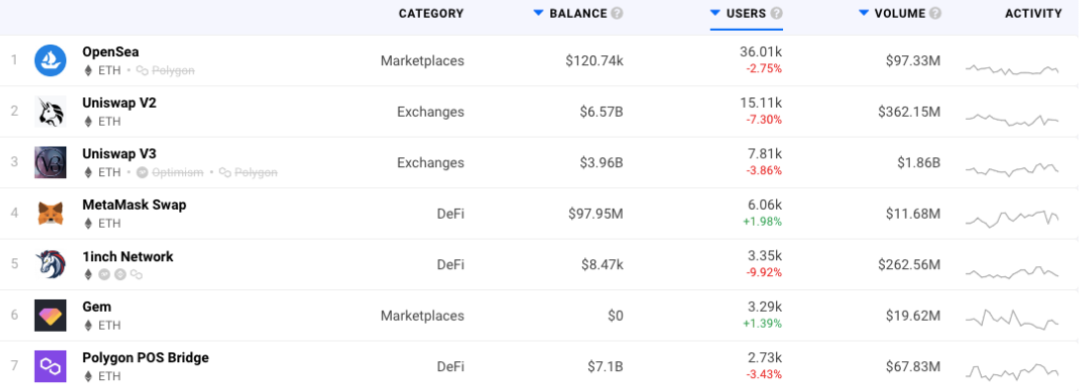Click the $1.86B volume value

[x=919, y=162]
